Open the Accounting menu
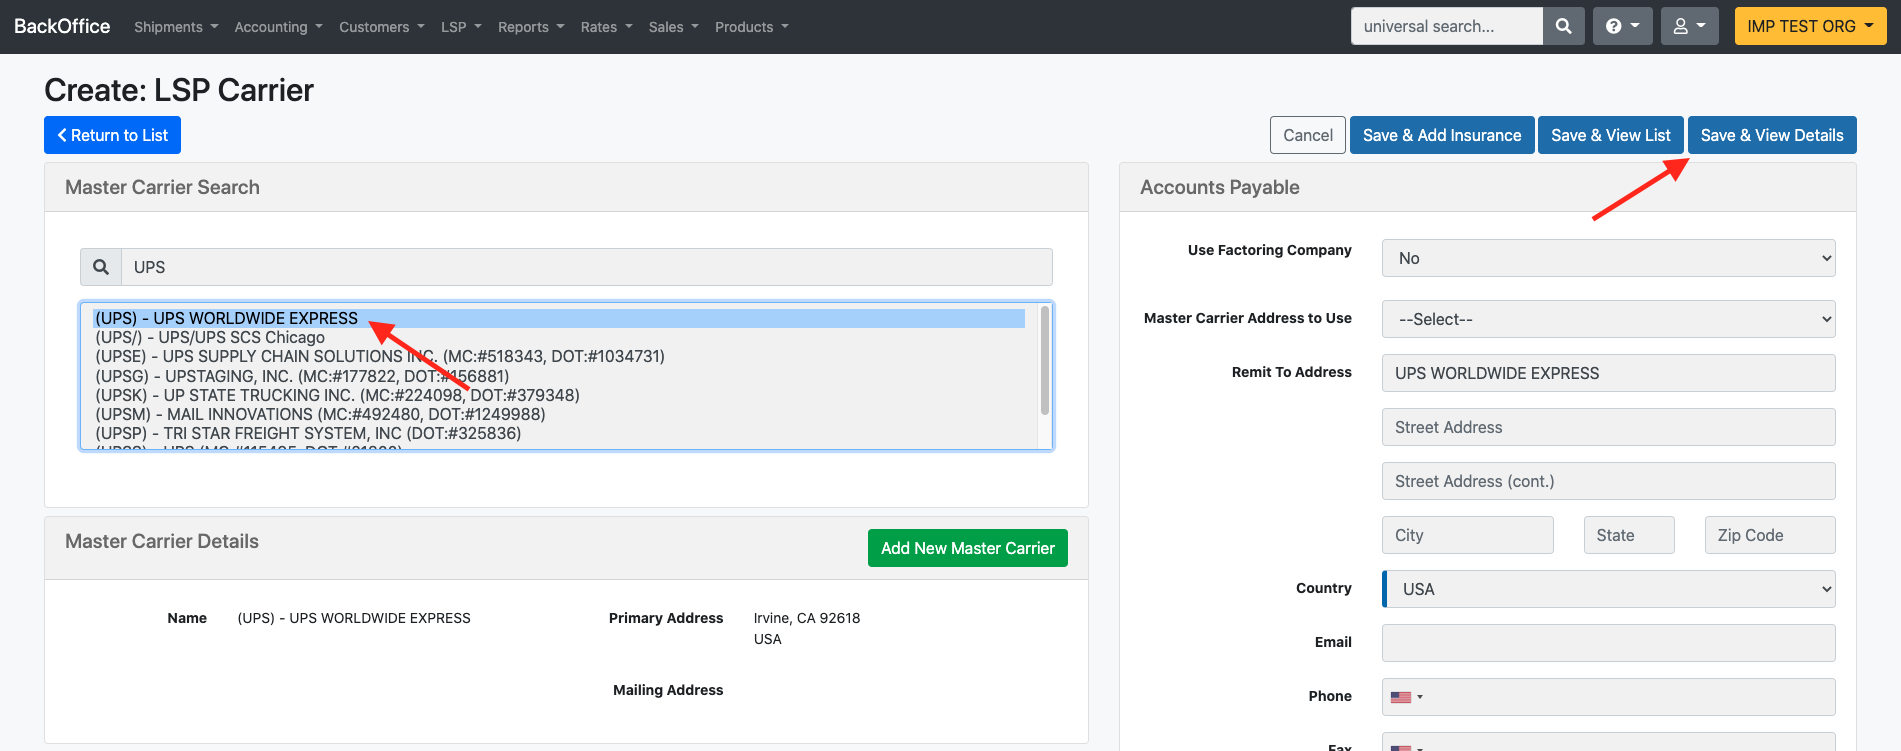 tap(278, 27)
